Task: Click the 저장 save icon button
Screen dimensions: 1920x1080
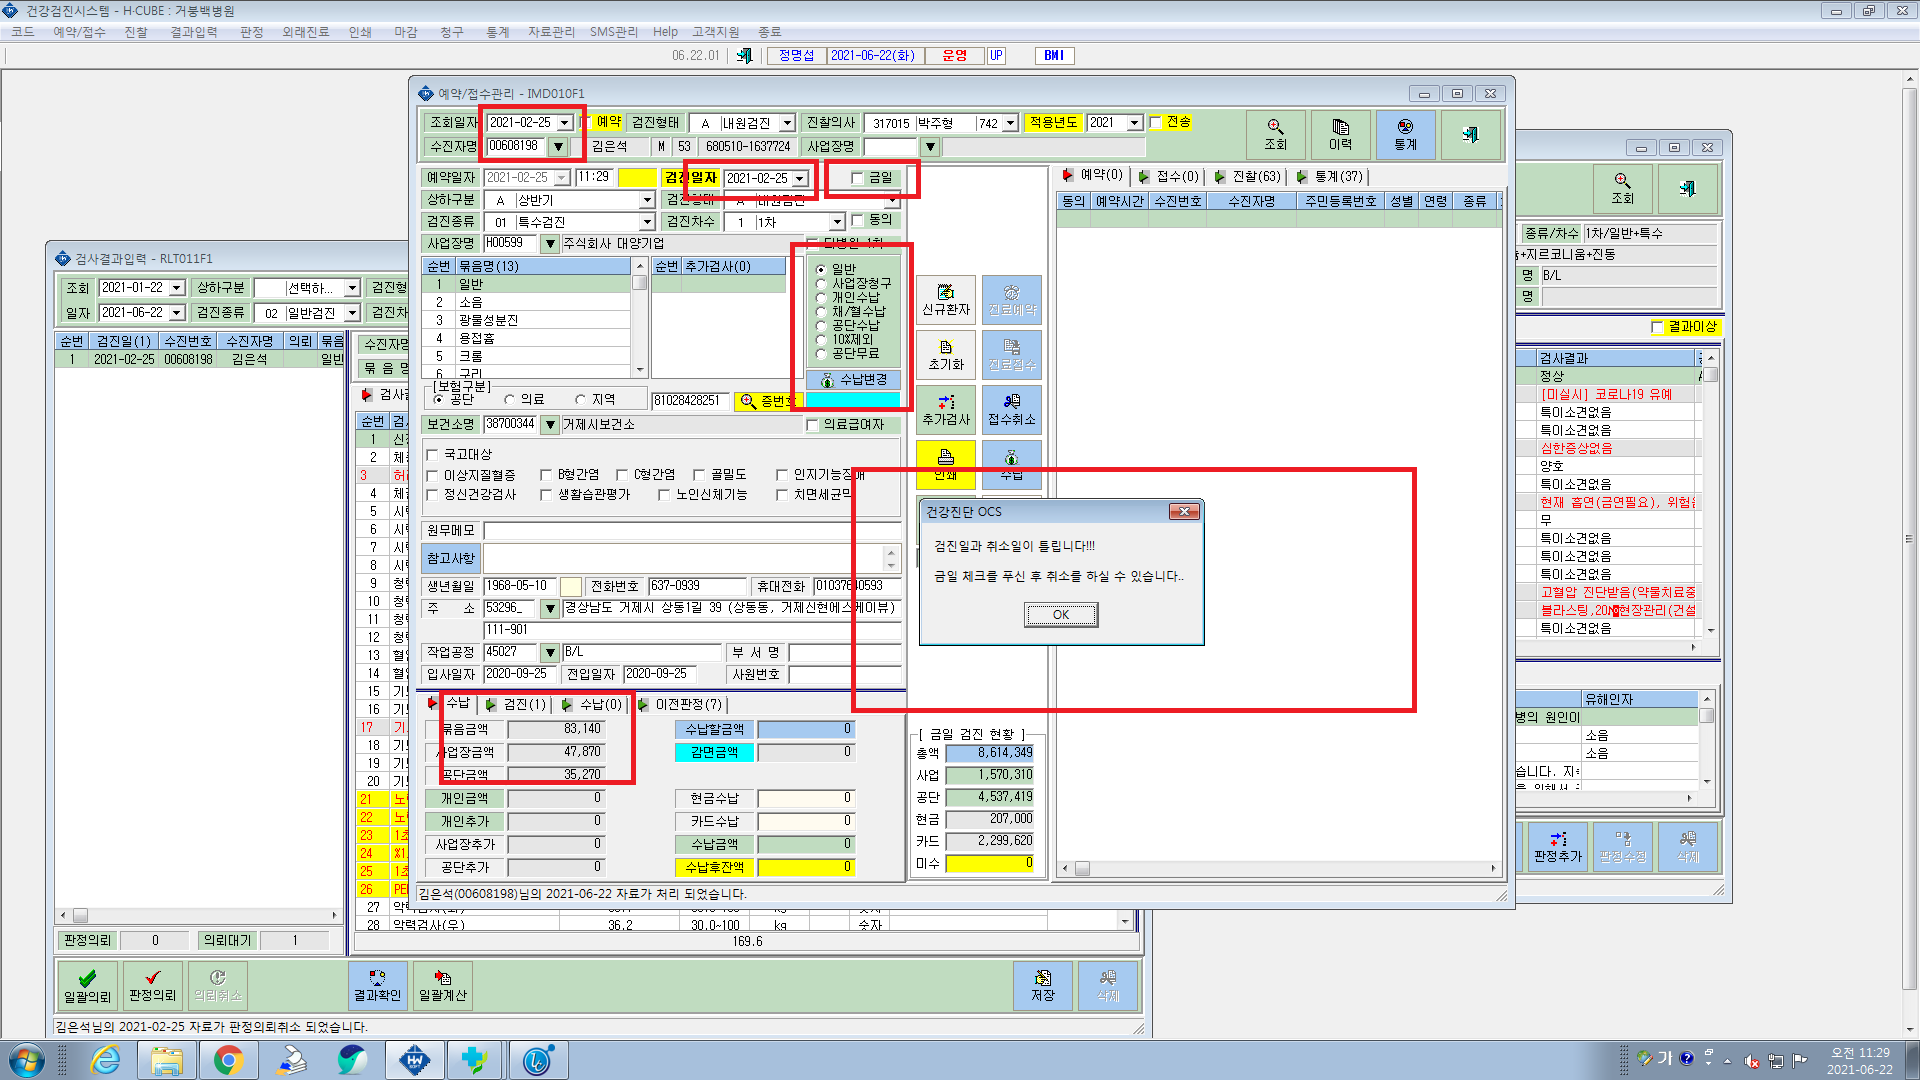Action: 1042,986
